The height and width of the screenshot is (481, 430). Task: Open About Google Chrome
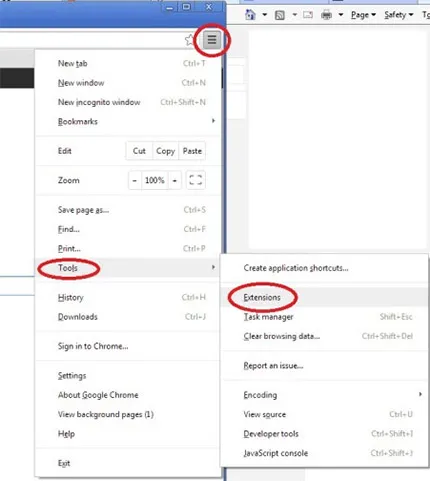[128, 395]
